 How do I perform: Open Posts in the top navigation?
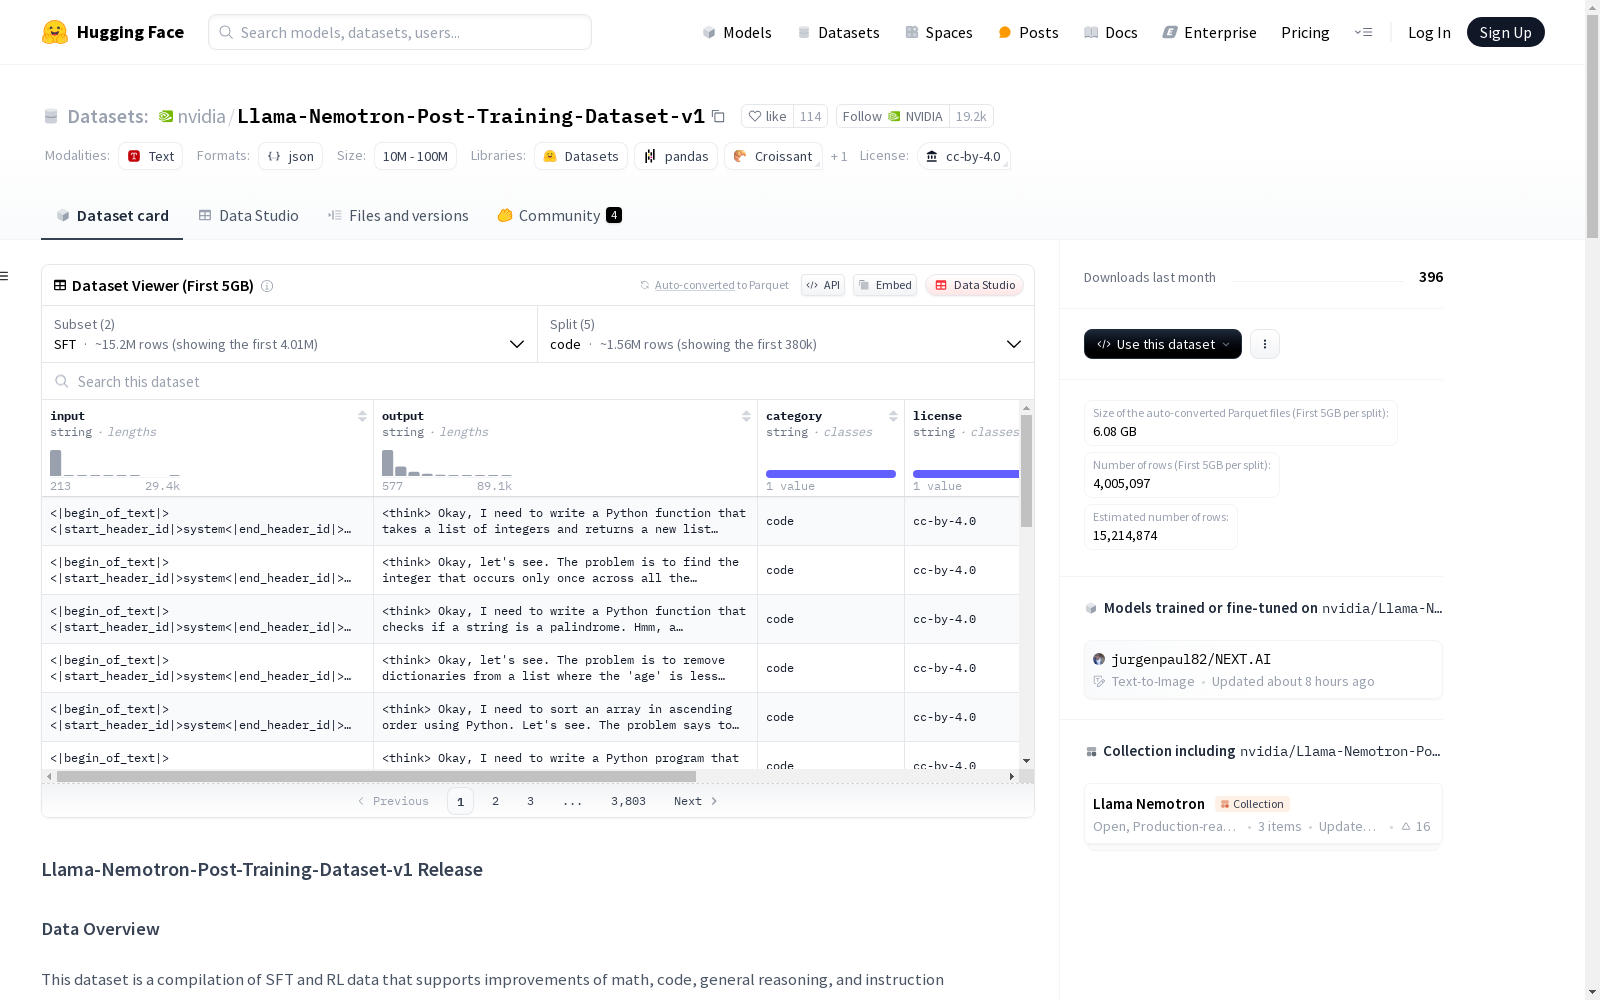[1029, 32]
